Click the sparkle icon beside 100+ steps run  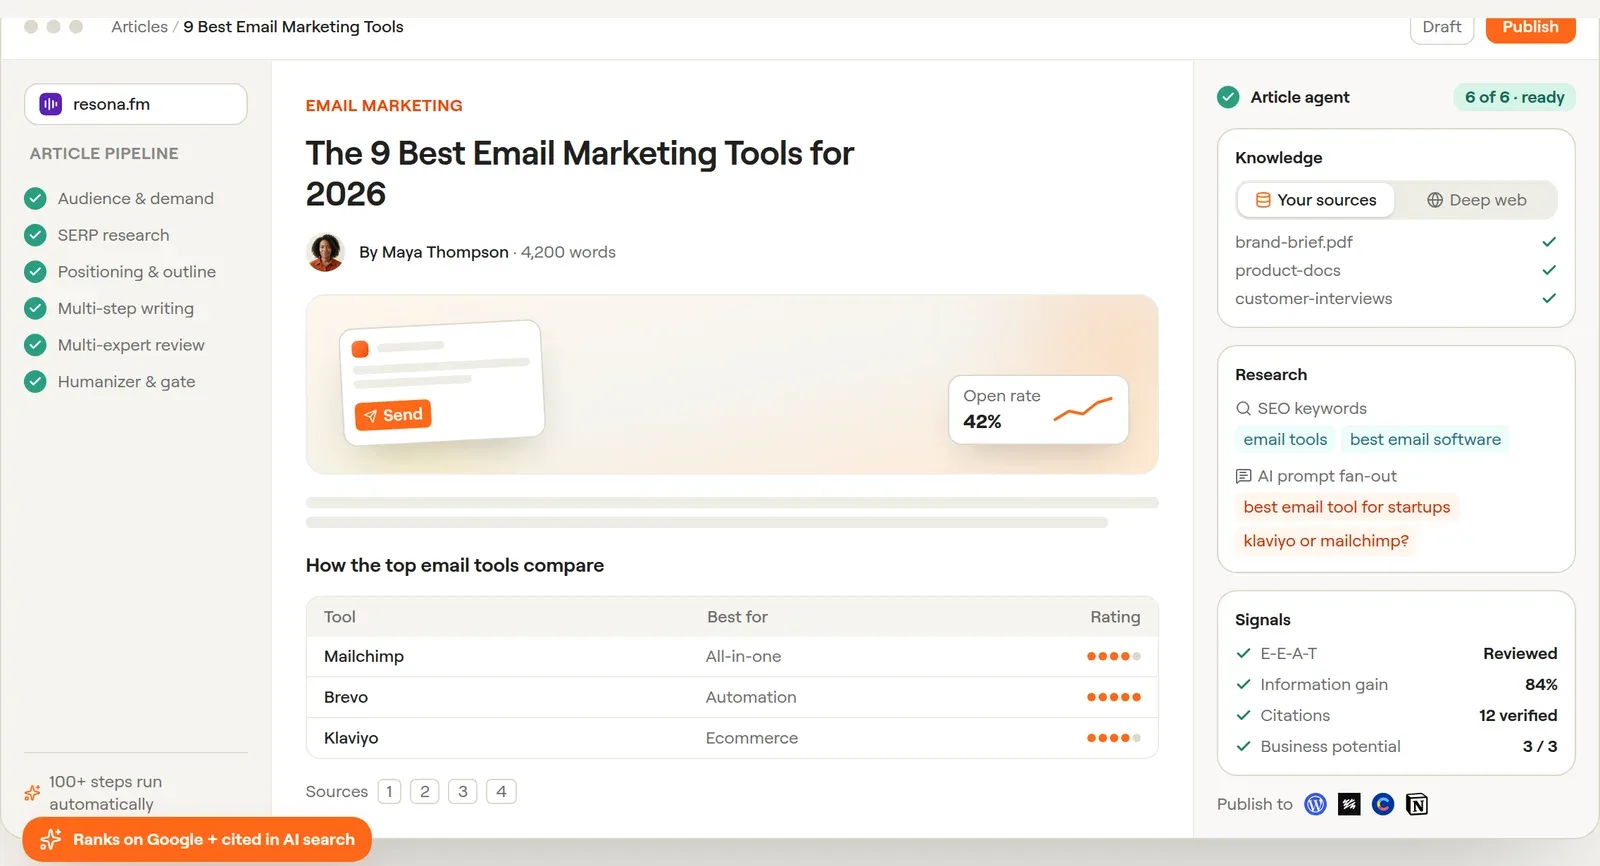pos(32,793)
